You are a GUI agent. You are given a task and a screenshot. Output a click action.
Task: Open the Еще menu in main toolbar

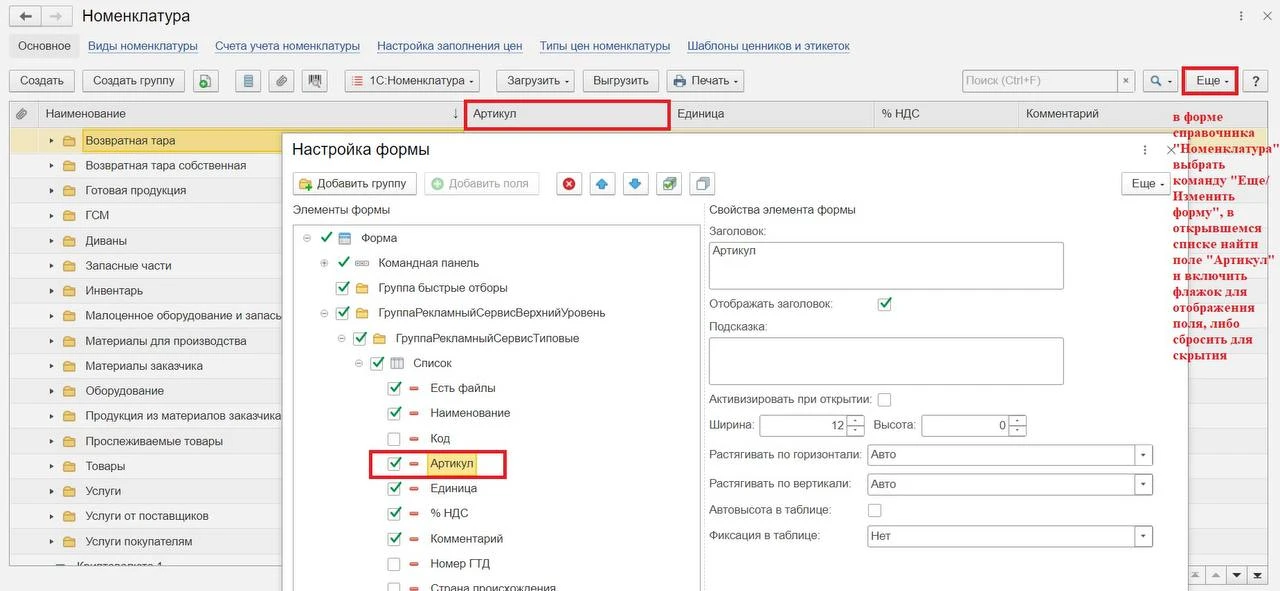1211,81
